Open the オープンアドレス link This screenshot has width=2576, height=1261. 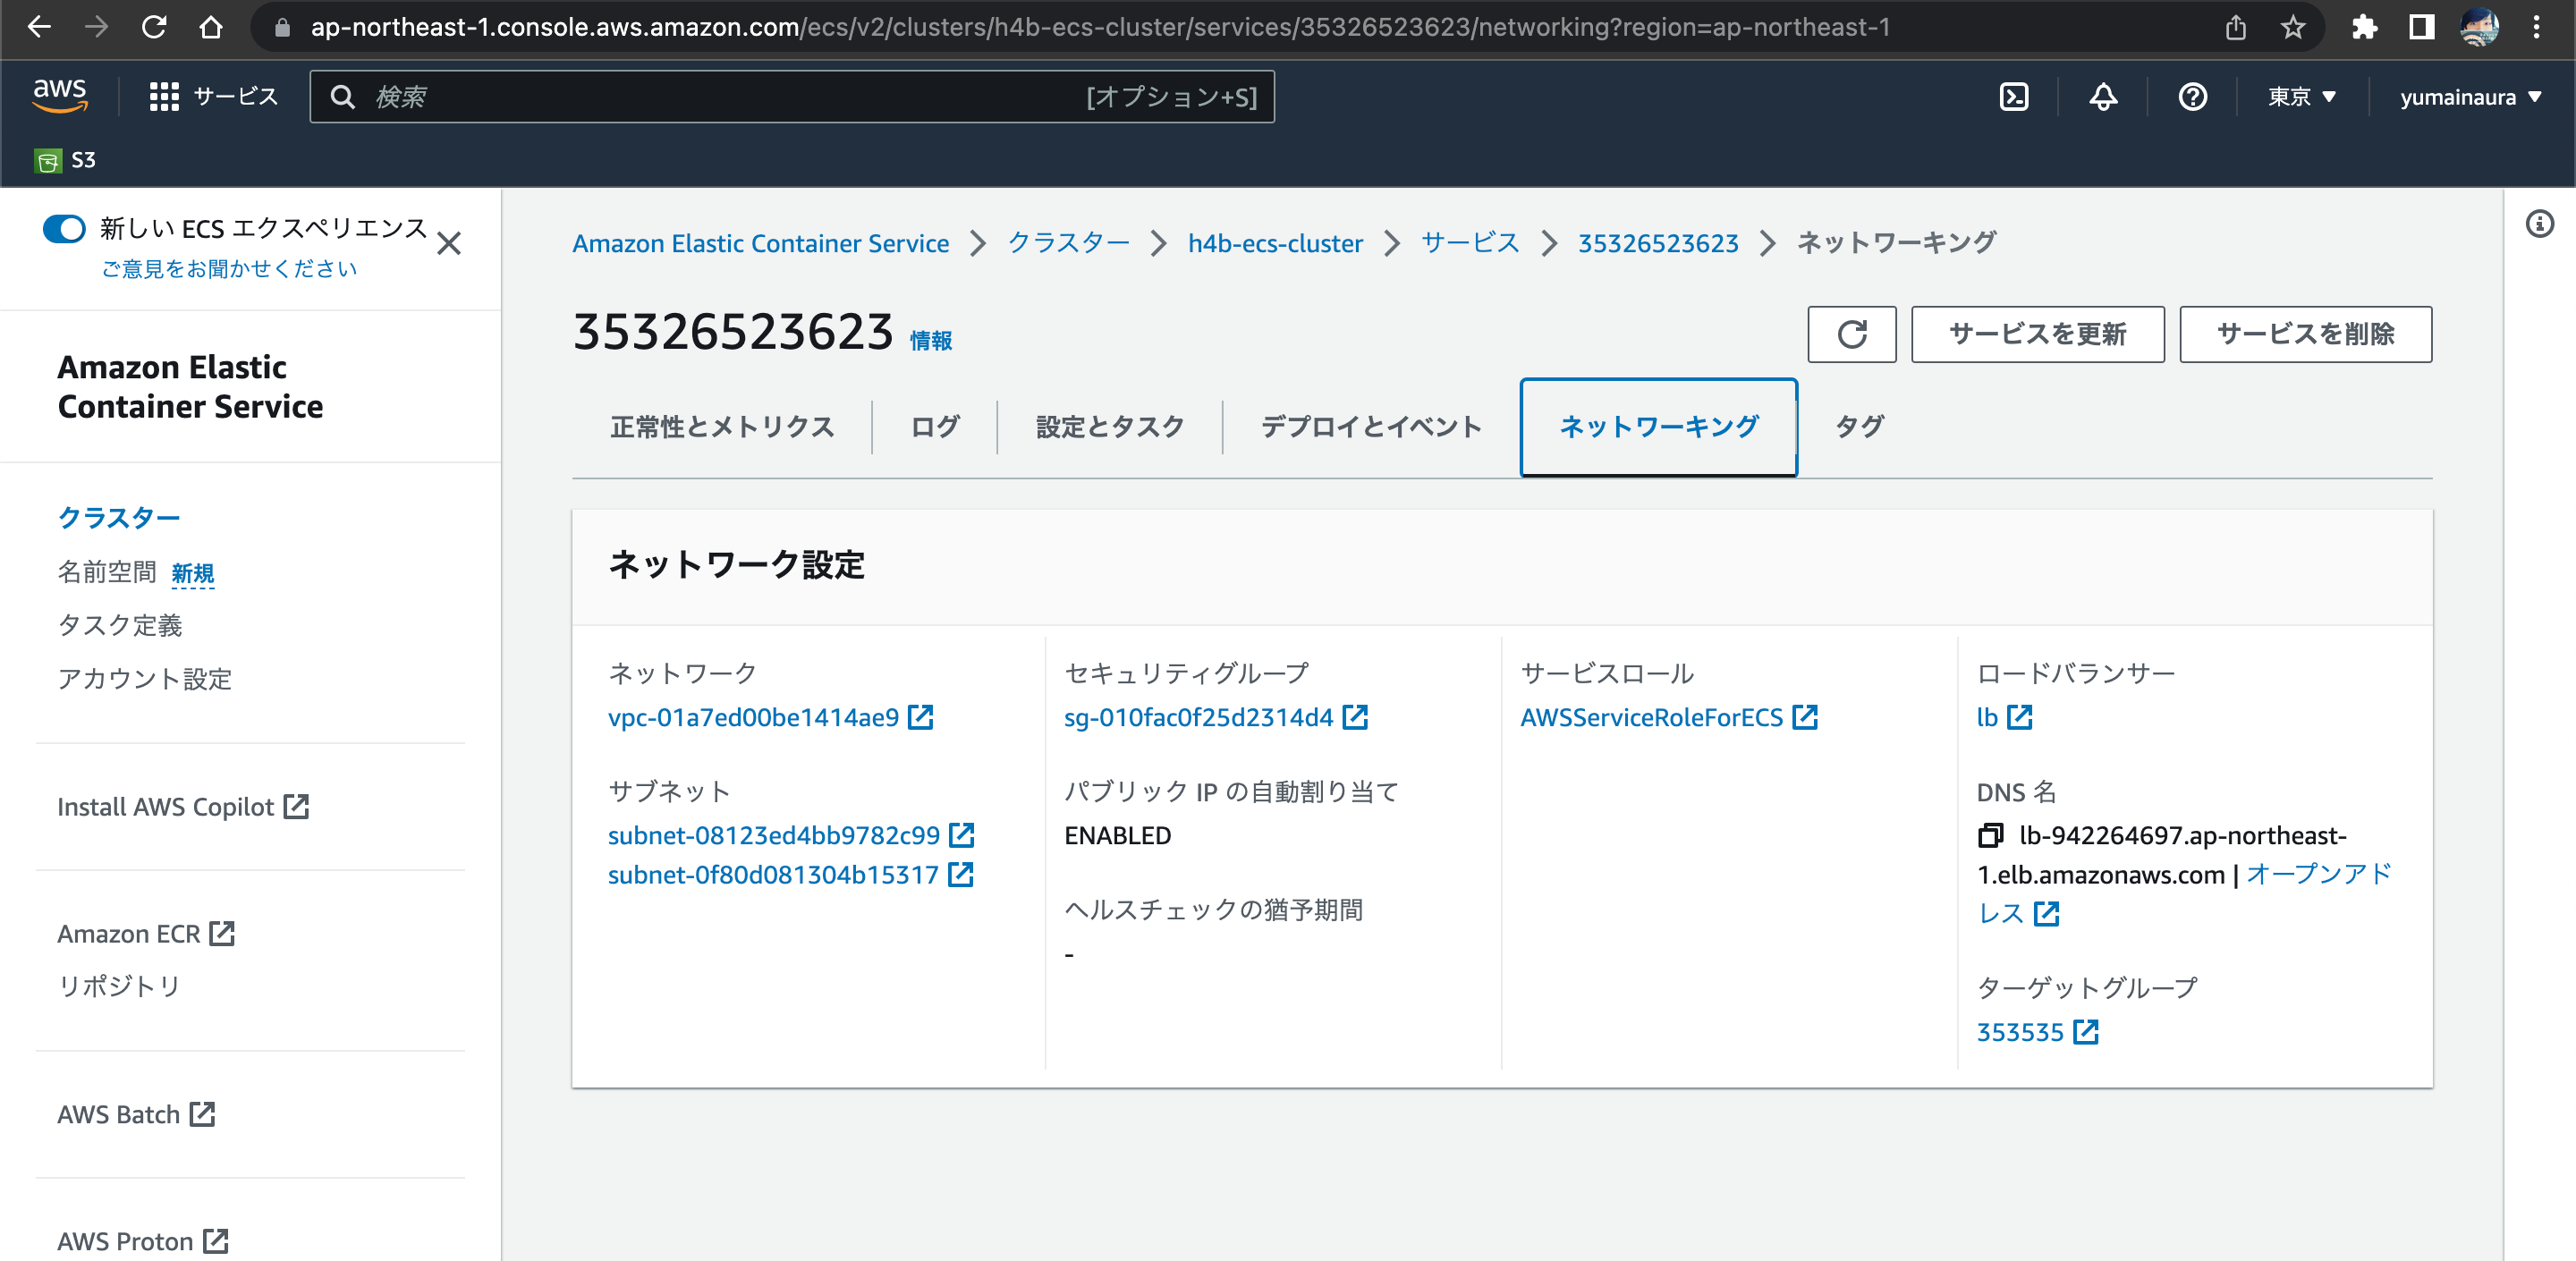2318,874
